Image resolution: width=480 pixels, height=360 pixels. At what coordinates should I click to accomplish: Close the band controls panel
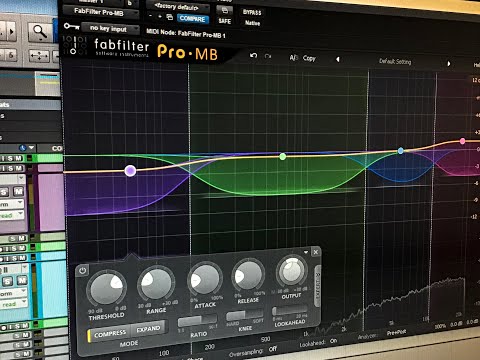click(x=316, y=252)
